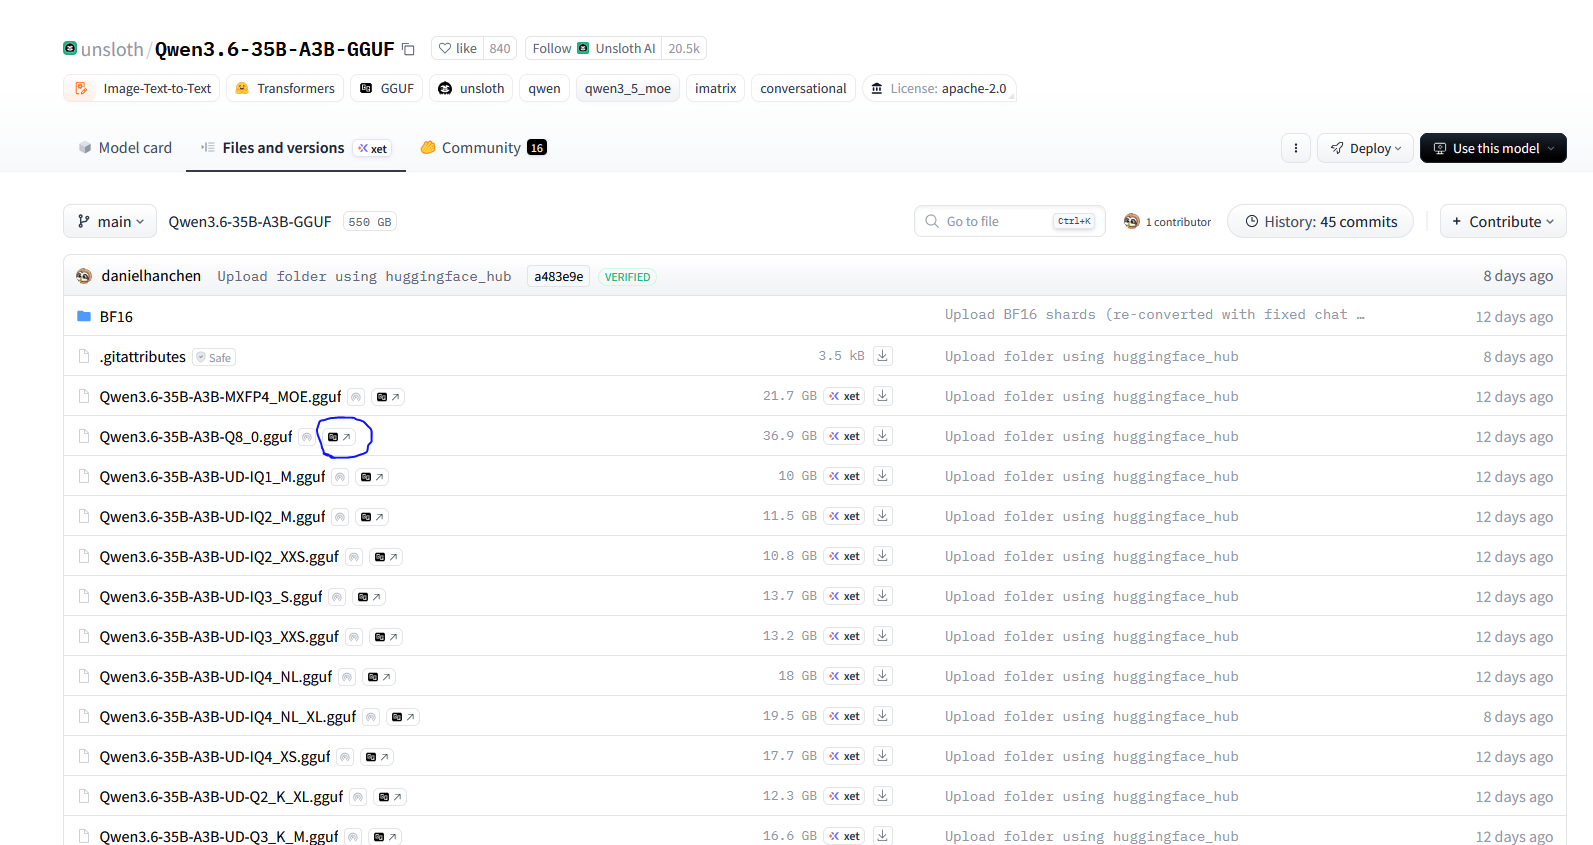
Task: Open the .gitattributes file
Action: 142,356
